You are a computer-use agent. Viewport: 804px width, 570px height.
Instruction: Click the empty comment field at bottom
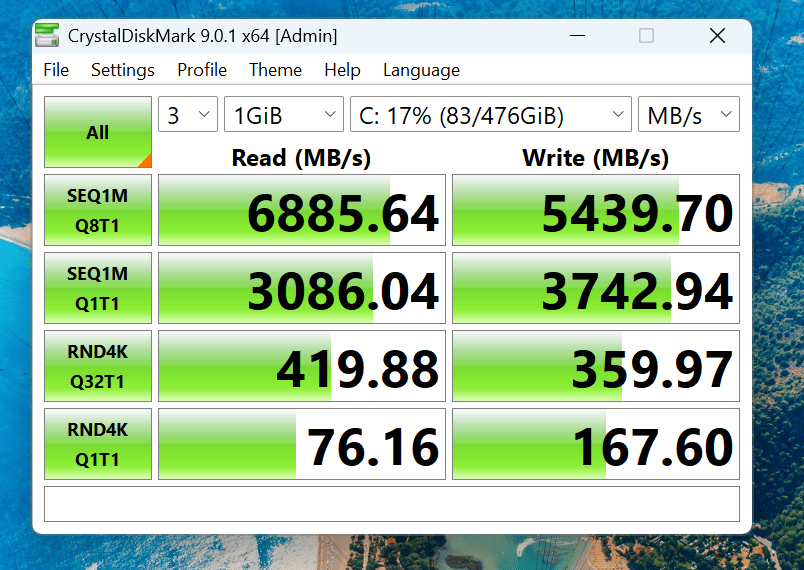[x=392, y=504]
